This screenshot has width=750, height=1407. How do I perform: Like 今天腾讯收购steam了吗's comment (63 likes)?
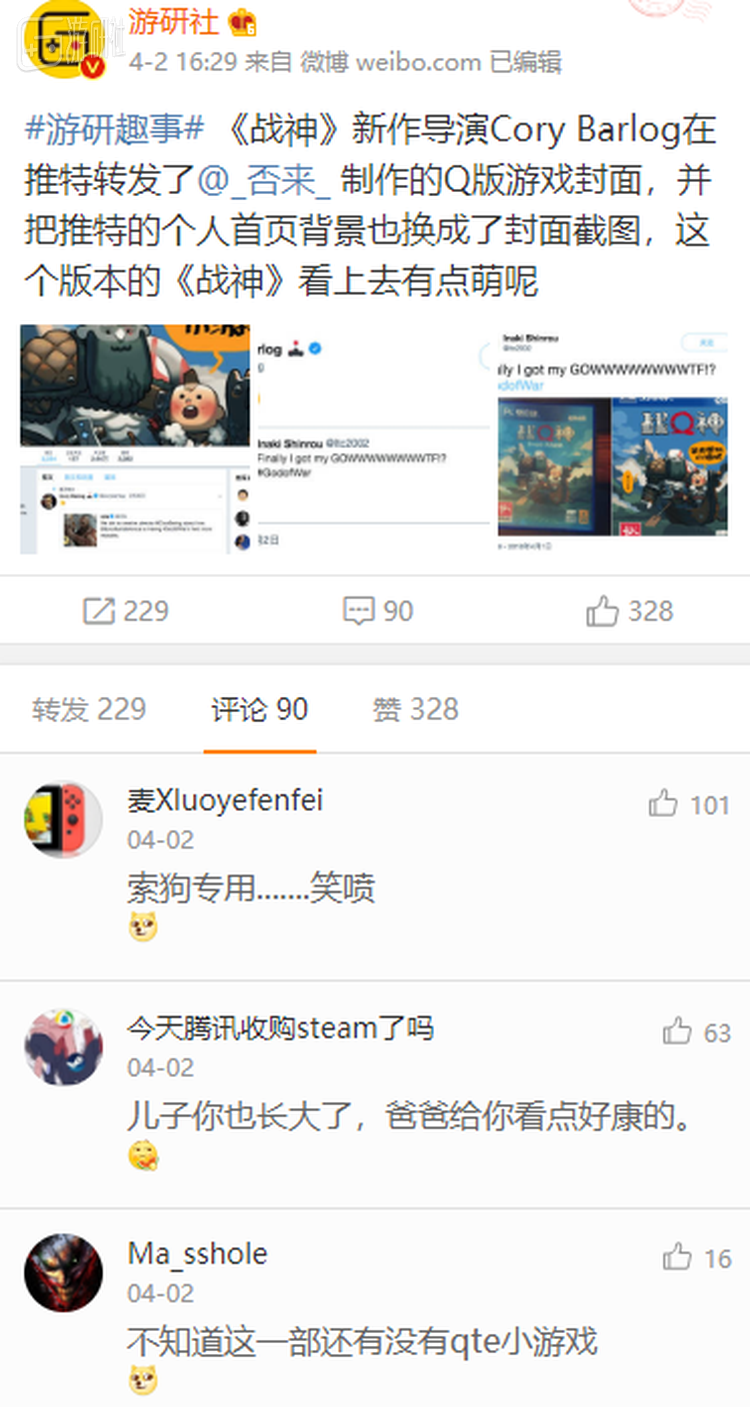[677, 1031]
